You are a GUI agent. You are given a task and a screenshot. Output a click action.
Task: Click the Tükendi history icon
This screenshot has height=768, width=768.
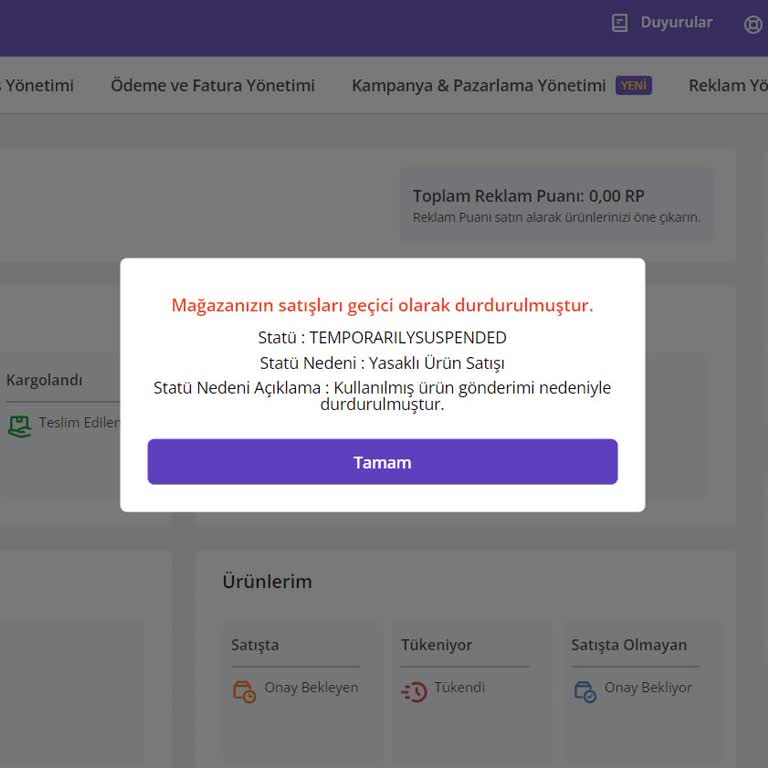[414, 692]
